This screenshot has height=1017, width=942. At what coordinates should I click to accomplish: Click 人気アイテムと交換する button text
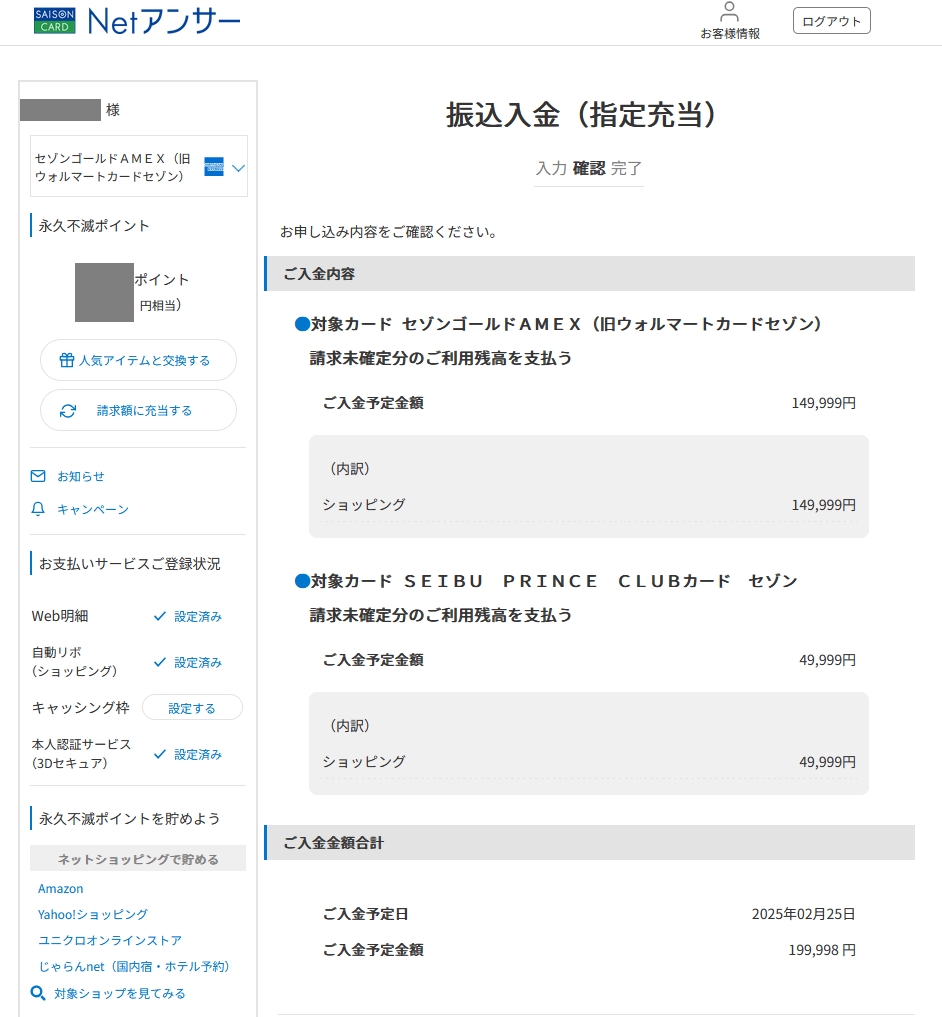(145, 360)
